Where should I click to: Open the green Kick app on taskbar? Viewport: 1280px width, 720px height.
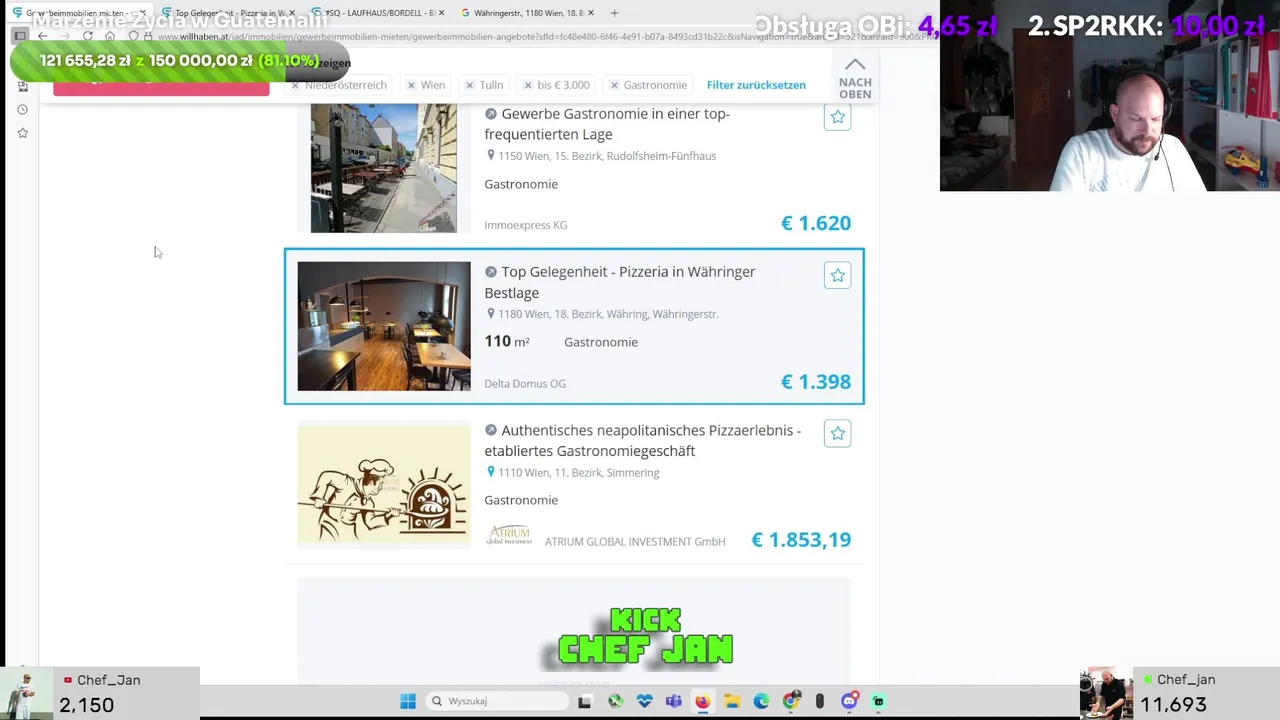(878, 701)
